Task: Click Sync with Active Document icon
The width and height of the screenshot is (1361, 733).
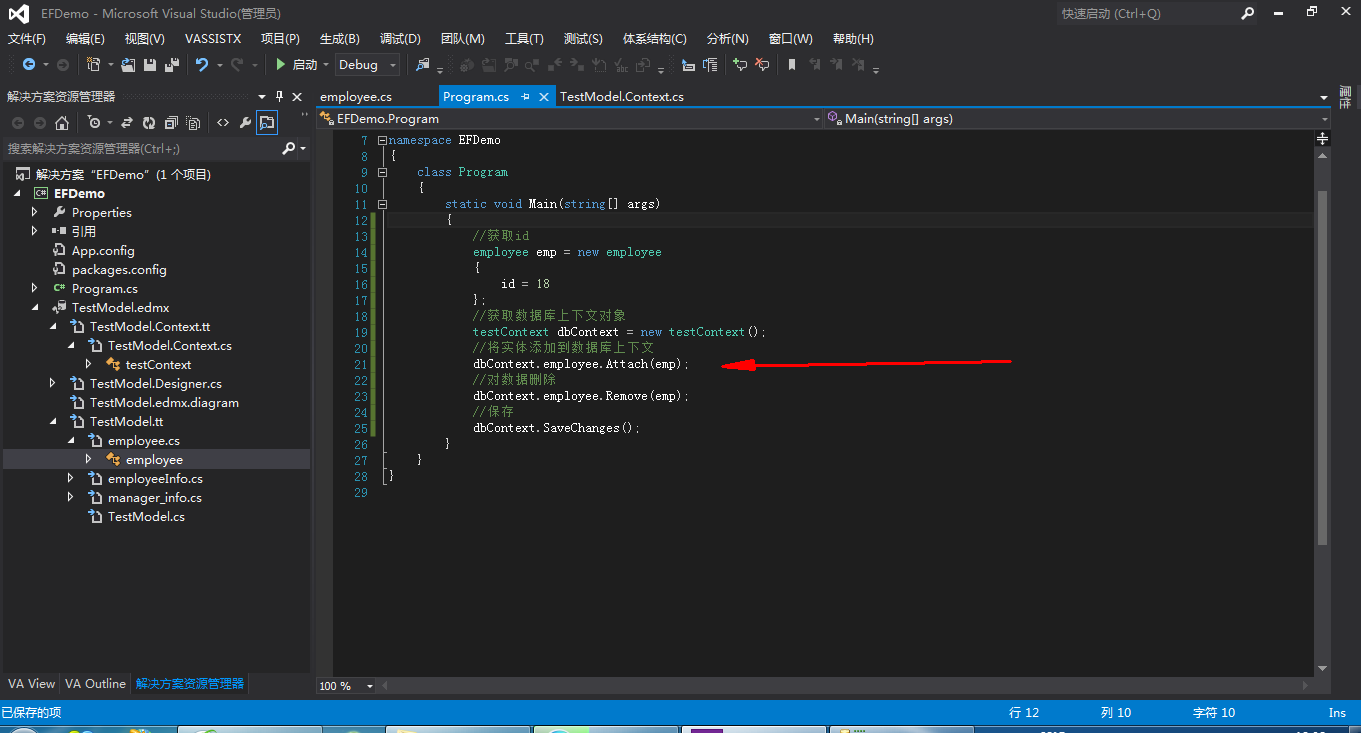Action: (x=127, y=123)
